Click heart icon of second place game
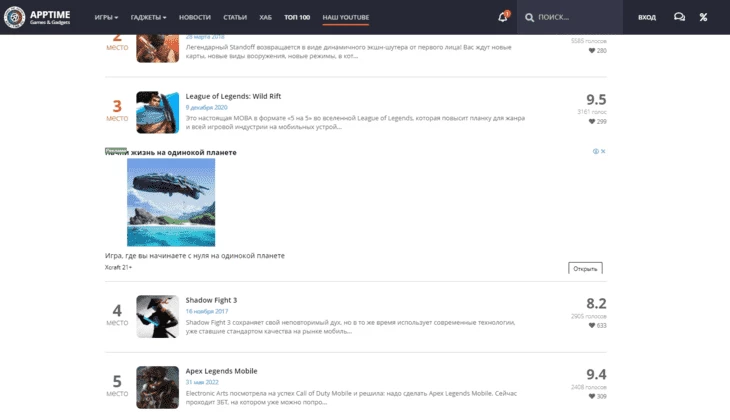Image resolution: width=730 pixels, height=420 pixels. (592, 51)
